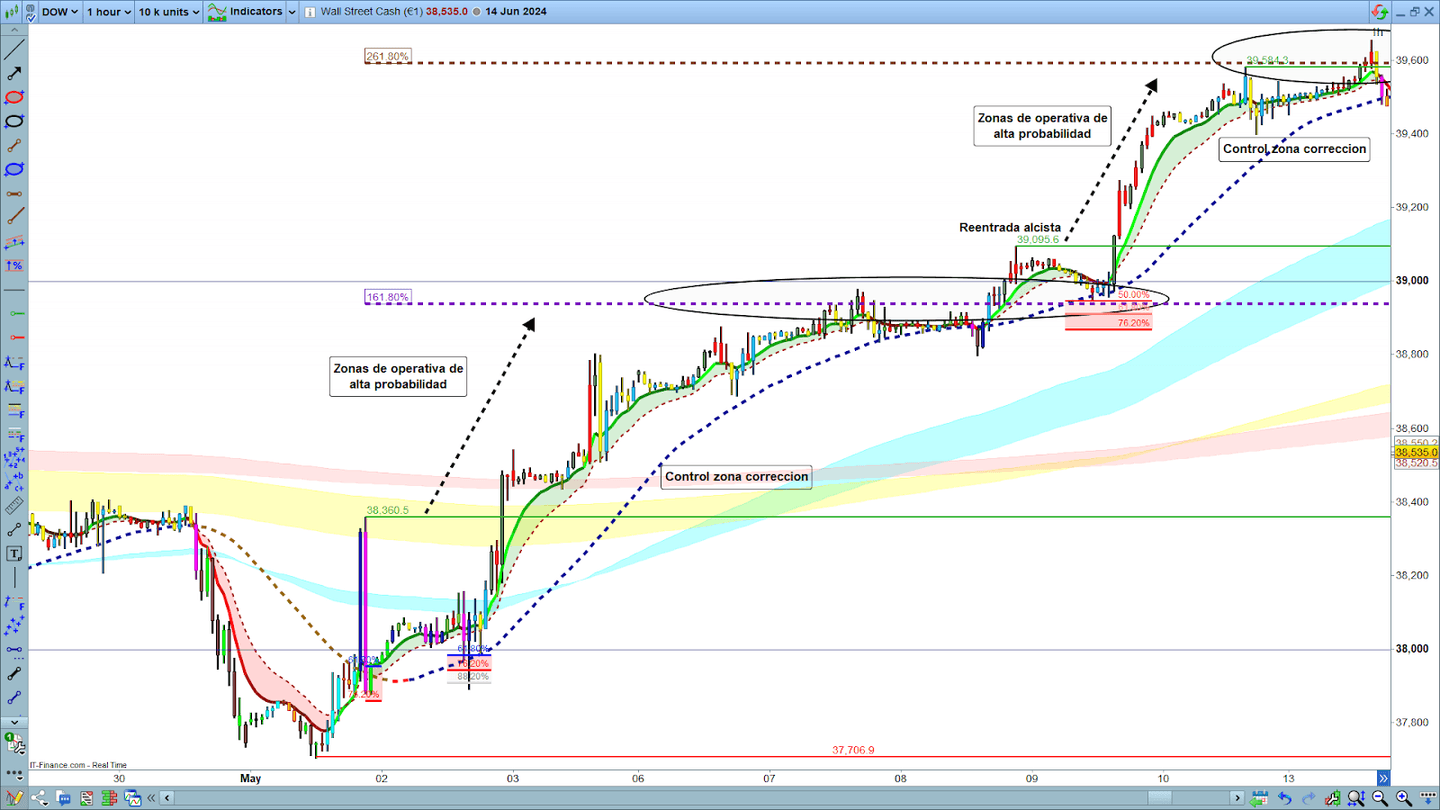Click the undo arrow icon
Image resolution: width=1440 pixels, height=810 pixels.
click(1285, 798)
